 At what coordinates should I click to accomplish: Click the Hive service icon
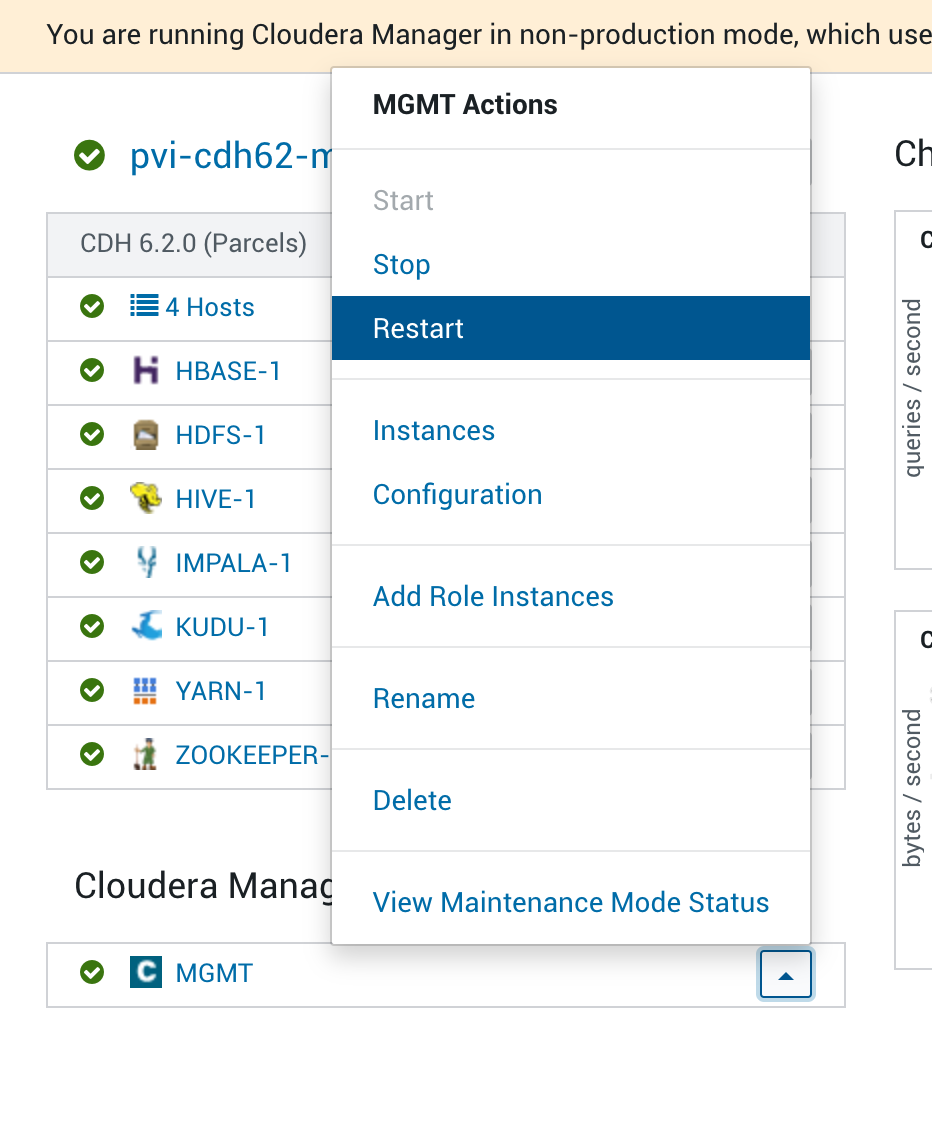click(x=146, y=499)
